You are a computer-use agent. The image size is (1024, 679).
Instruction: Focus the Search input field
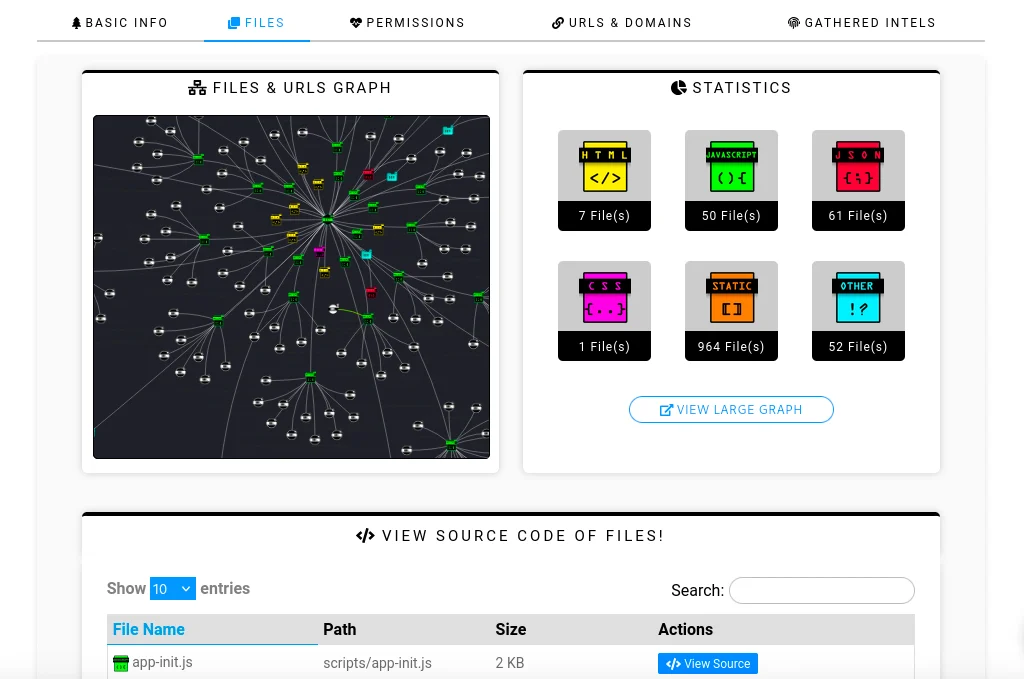point(822,590)
